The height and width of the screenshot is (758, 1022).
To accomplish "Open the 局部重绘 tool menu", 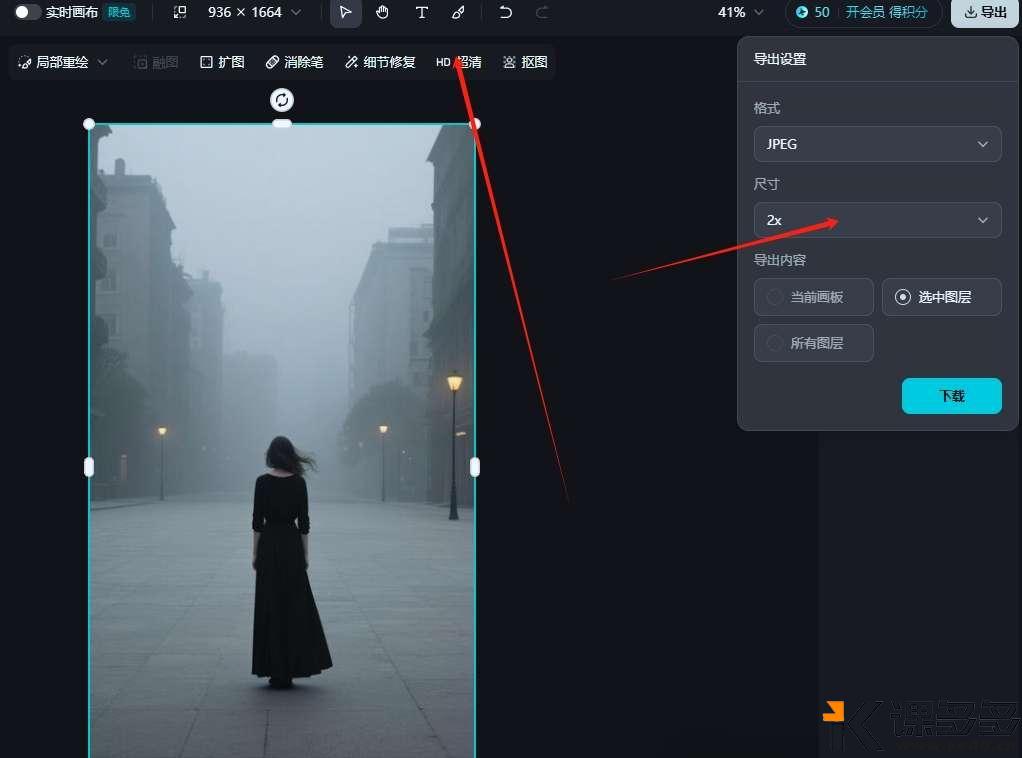I will pos(63,62).
